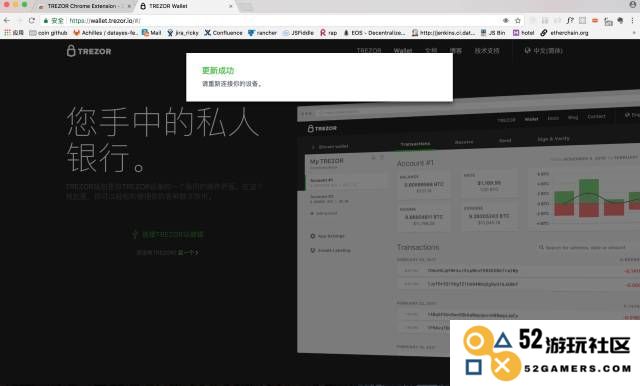Open the EOS - Decentralize bookmark

coord(374,33)
